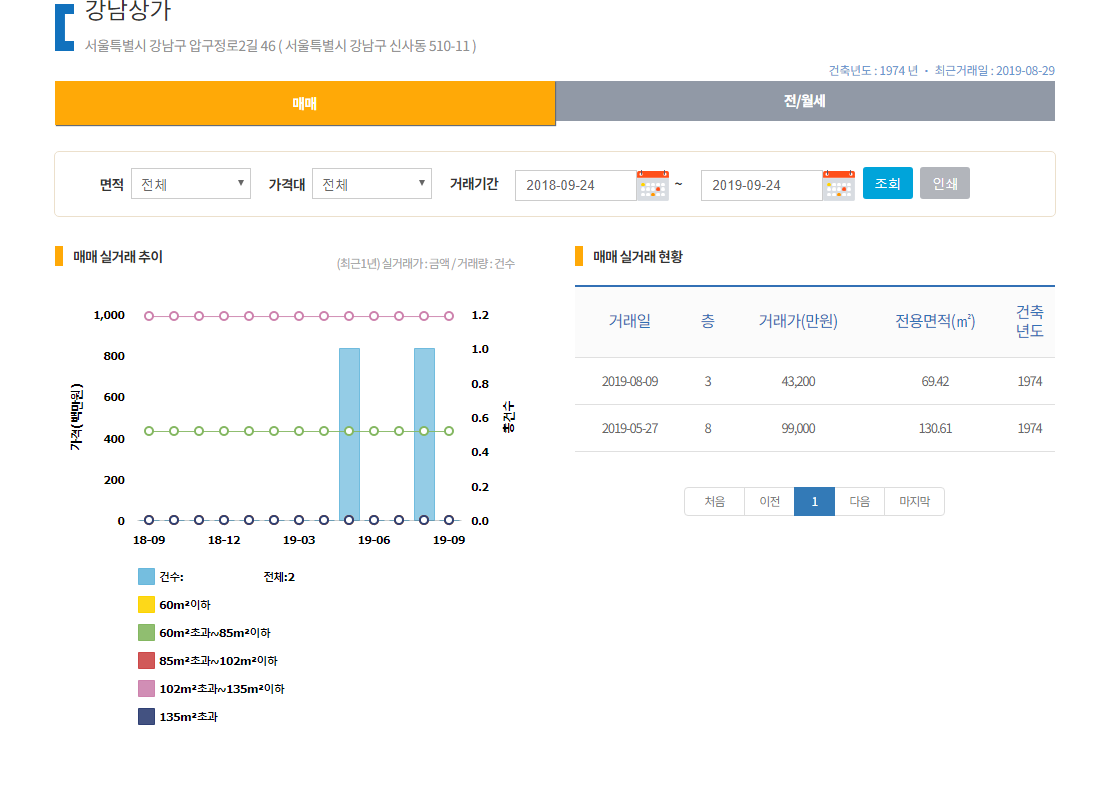Image resolution: width=1109 pixels, height=787 pixels.
Task: Click the building address text 압구정로2길 46
Action: point(232,46)
